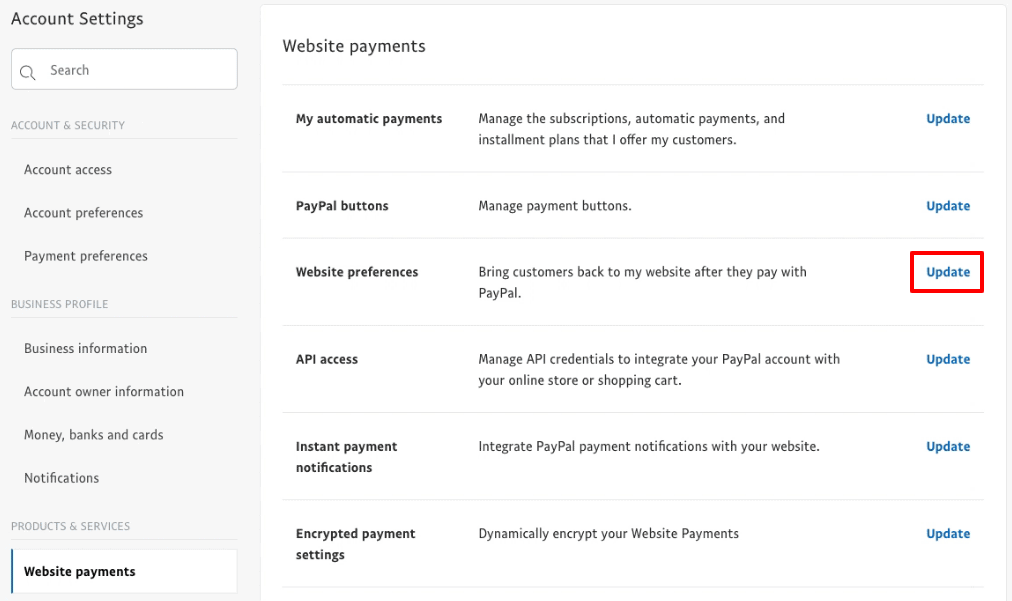Select Account preferences in sidebar
The height and width of the screenshot is (601, 1012).
83,212
